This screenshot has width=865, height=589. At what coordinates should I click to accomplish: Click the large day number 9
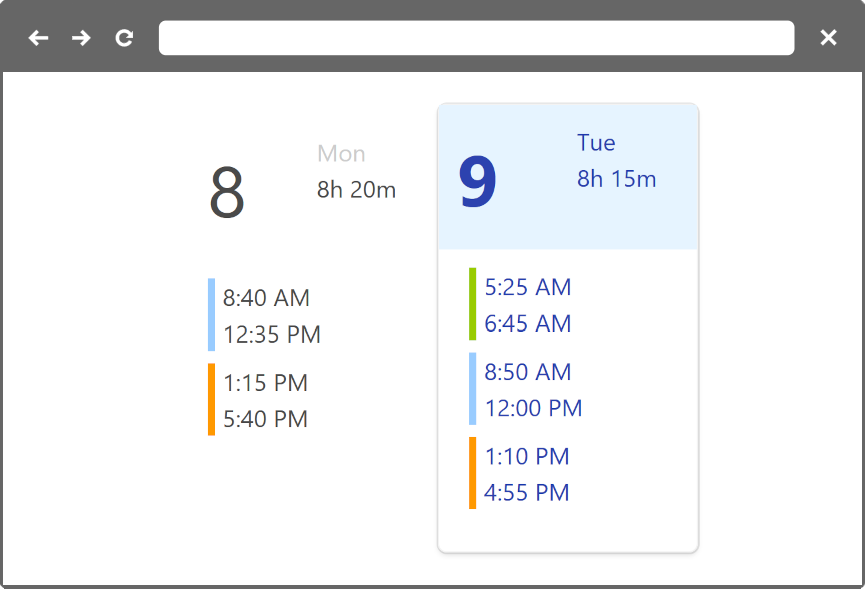[478, 181]
